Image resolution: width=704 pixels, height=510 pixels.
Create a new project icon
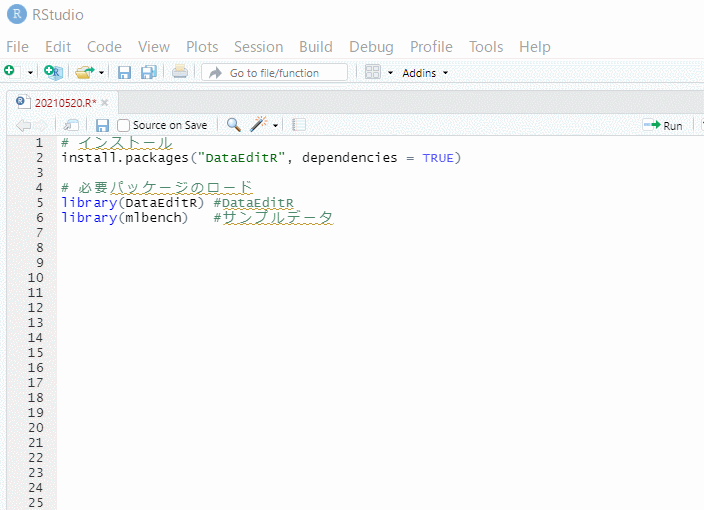click(x=54, y=72)
